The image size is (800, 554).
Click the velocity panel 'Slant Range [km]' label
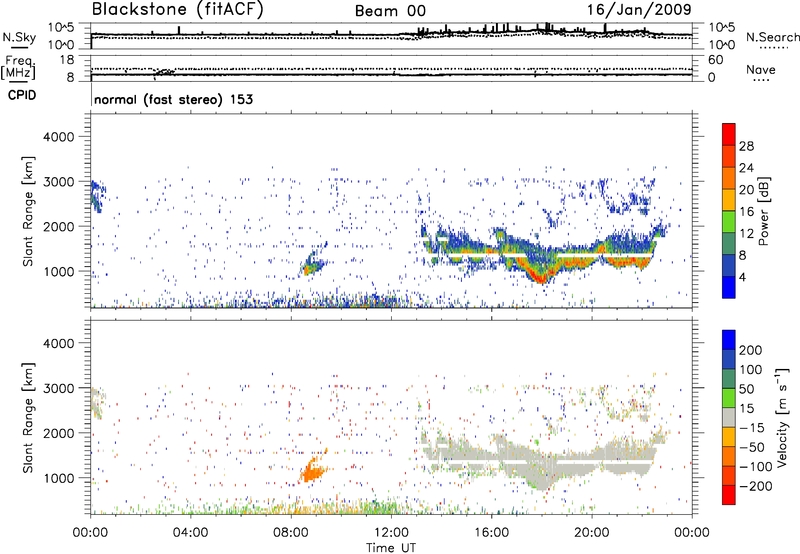coord(28,417)
